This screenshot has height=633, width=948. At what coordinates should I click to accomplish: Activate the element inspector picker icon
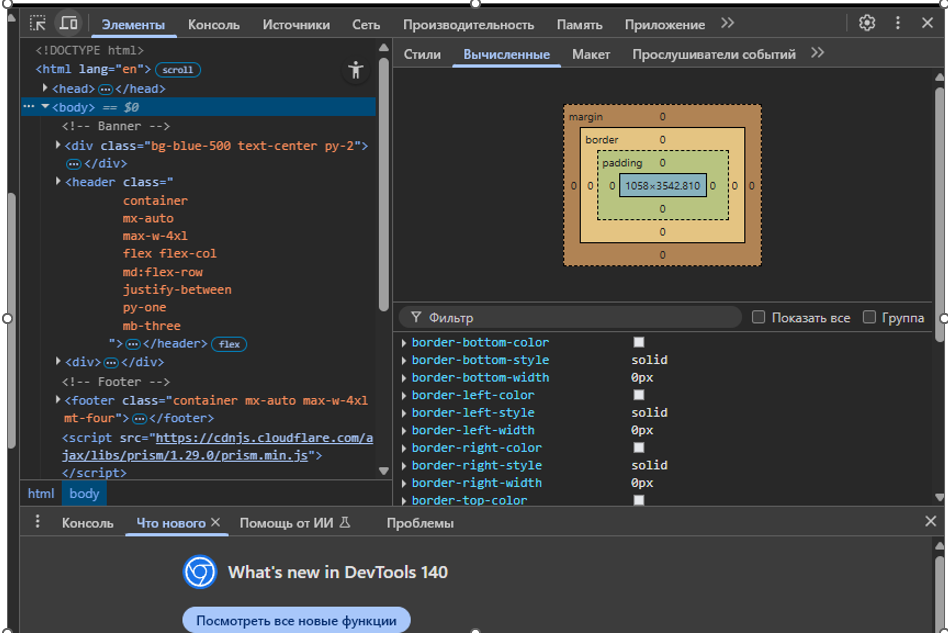(x=38, y=23)
